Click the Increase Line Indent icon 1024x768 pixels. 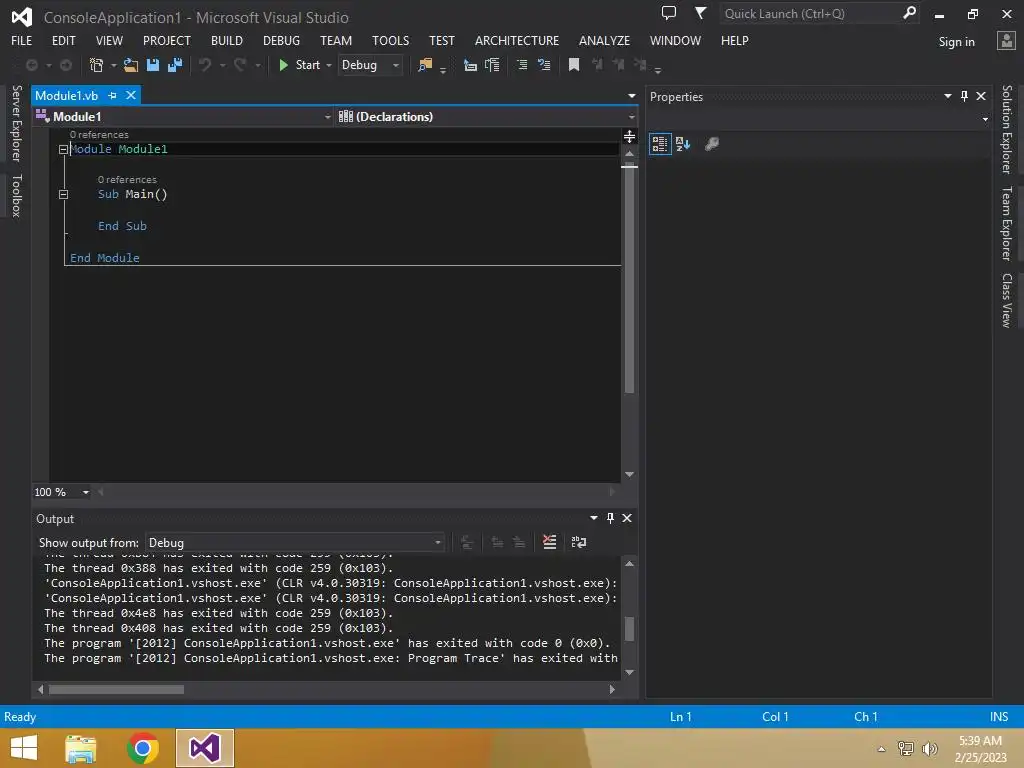(492, 65)
